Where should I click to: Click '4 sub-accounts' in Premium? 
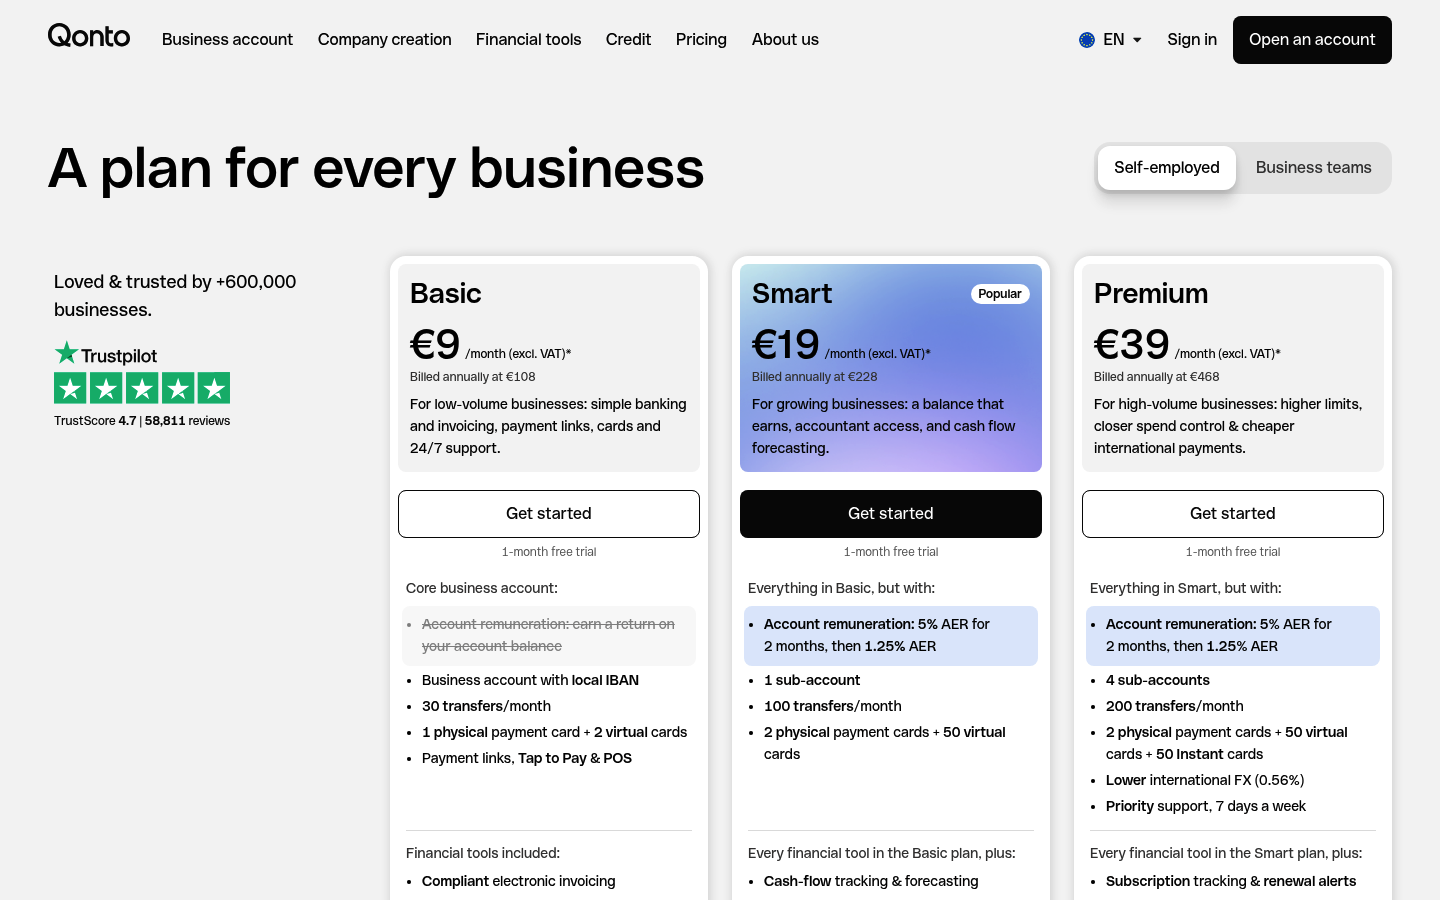(x=1158, y=680)
